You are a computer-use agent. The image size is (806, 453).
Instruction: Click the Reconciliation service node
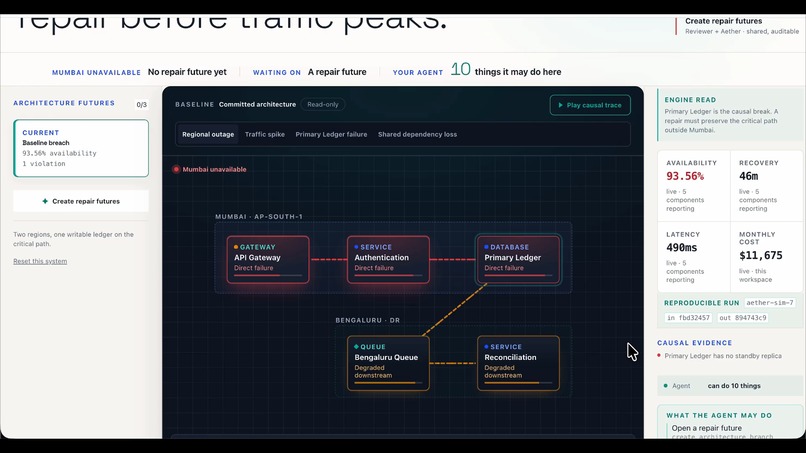point(518,363)
